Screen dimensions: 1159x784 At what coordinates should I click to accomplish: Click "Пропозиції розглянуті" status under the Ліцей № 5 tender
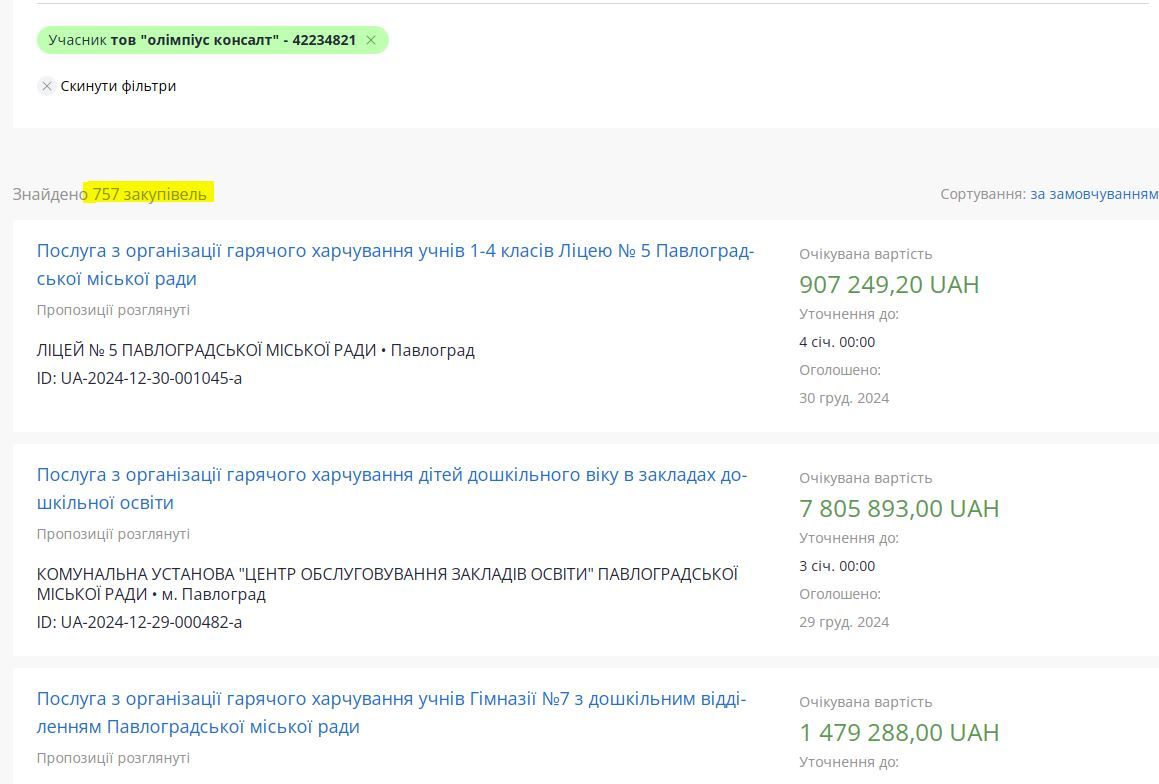pyautogui.click(x=113, y=310)
